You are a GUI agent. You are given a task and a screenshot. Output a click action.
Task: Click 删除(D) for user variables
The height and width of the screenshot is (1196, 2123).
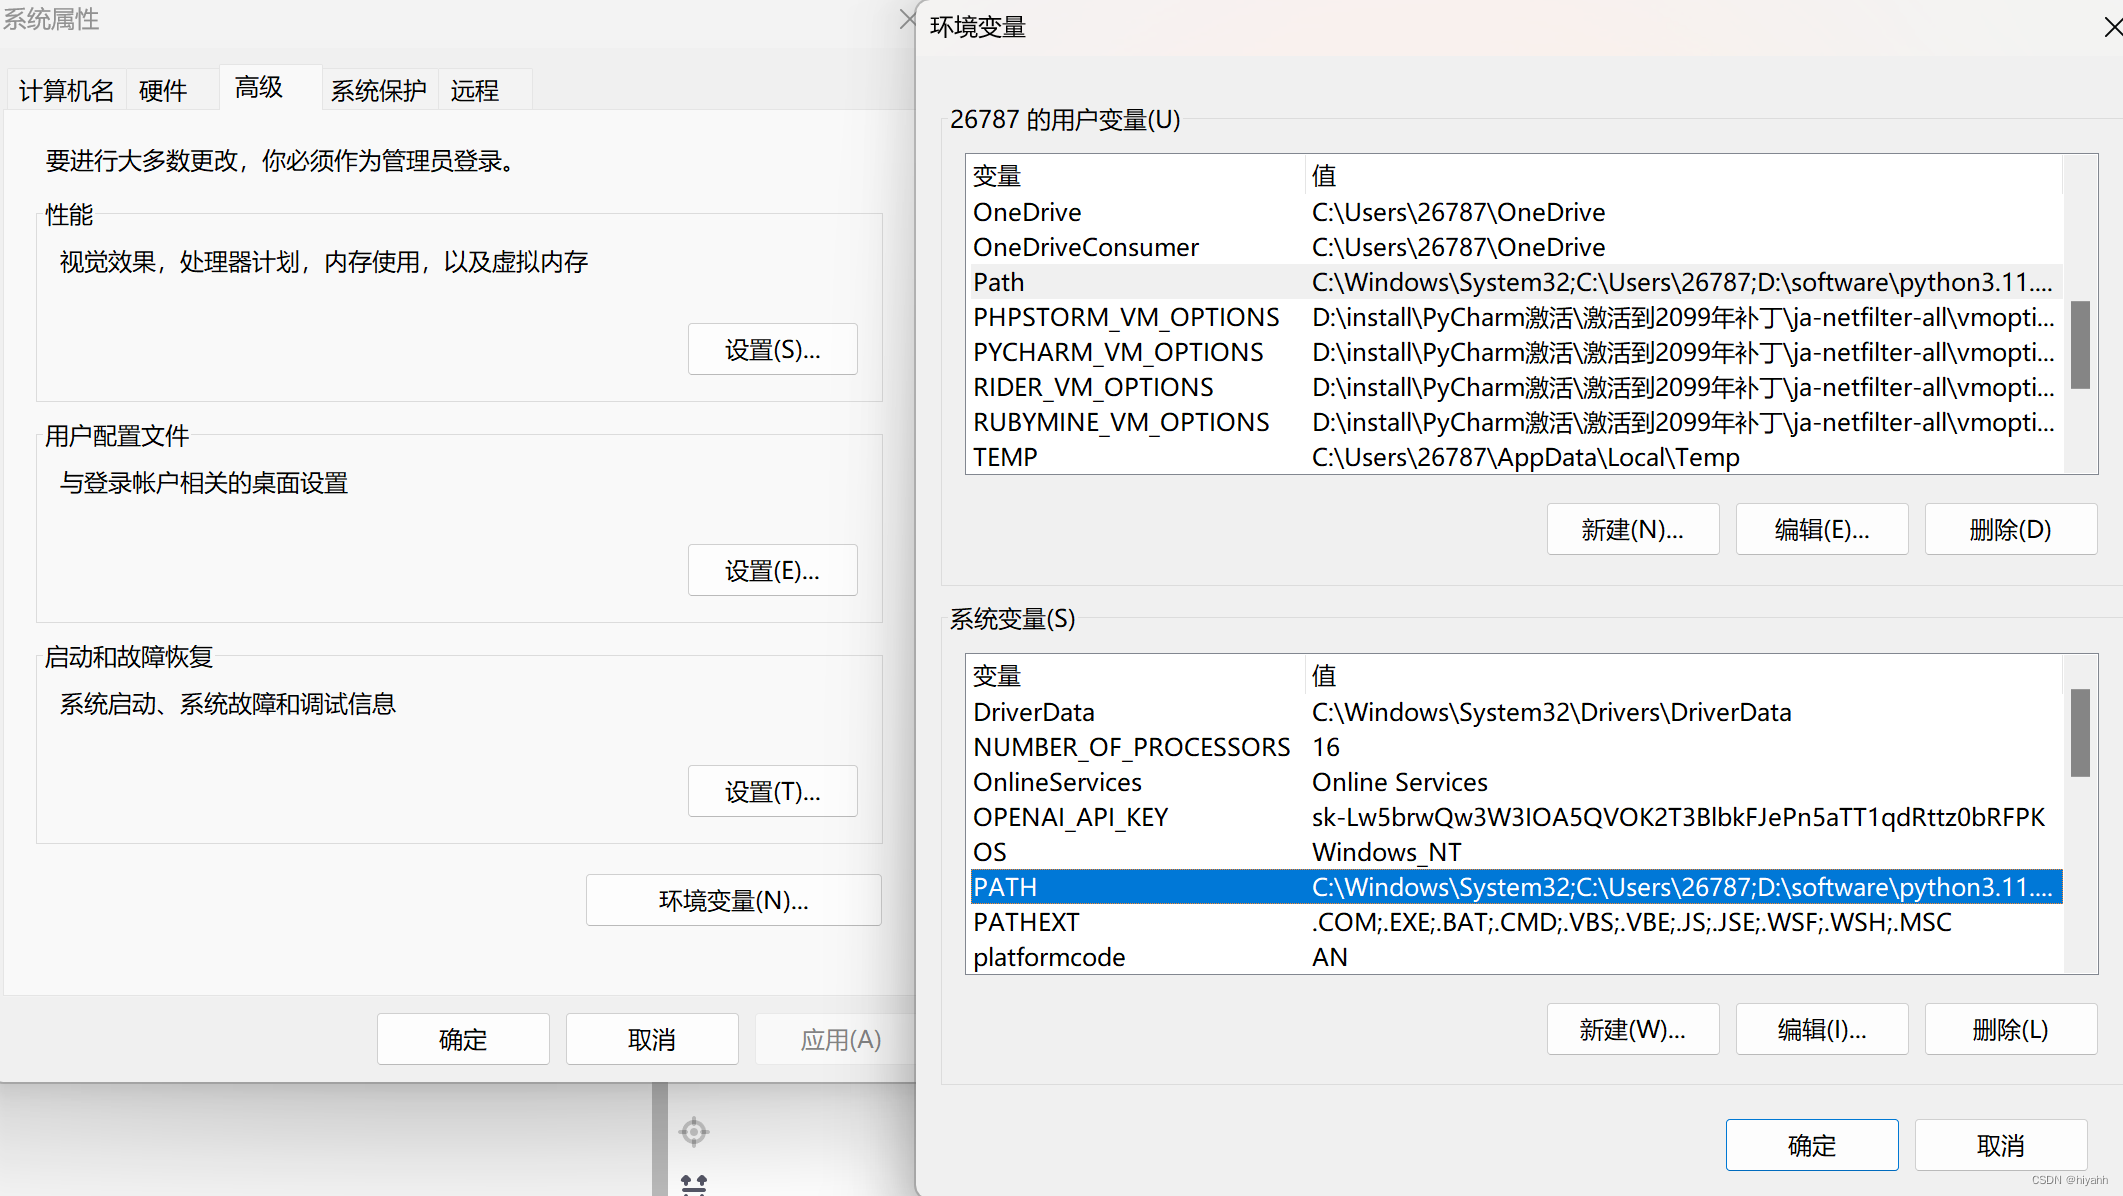tap(2010, 530)
